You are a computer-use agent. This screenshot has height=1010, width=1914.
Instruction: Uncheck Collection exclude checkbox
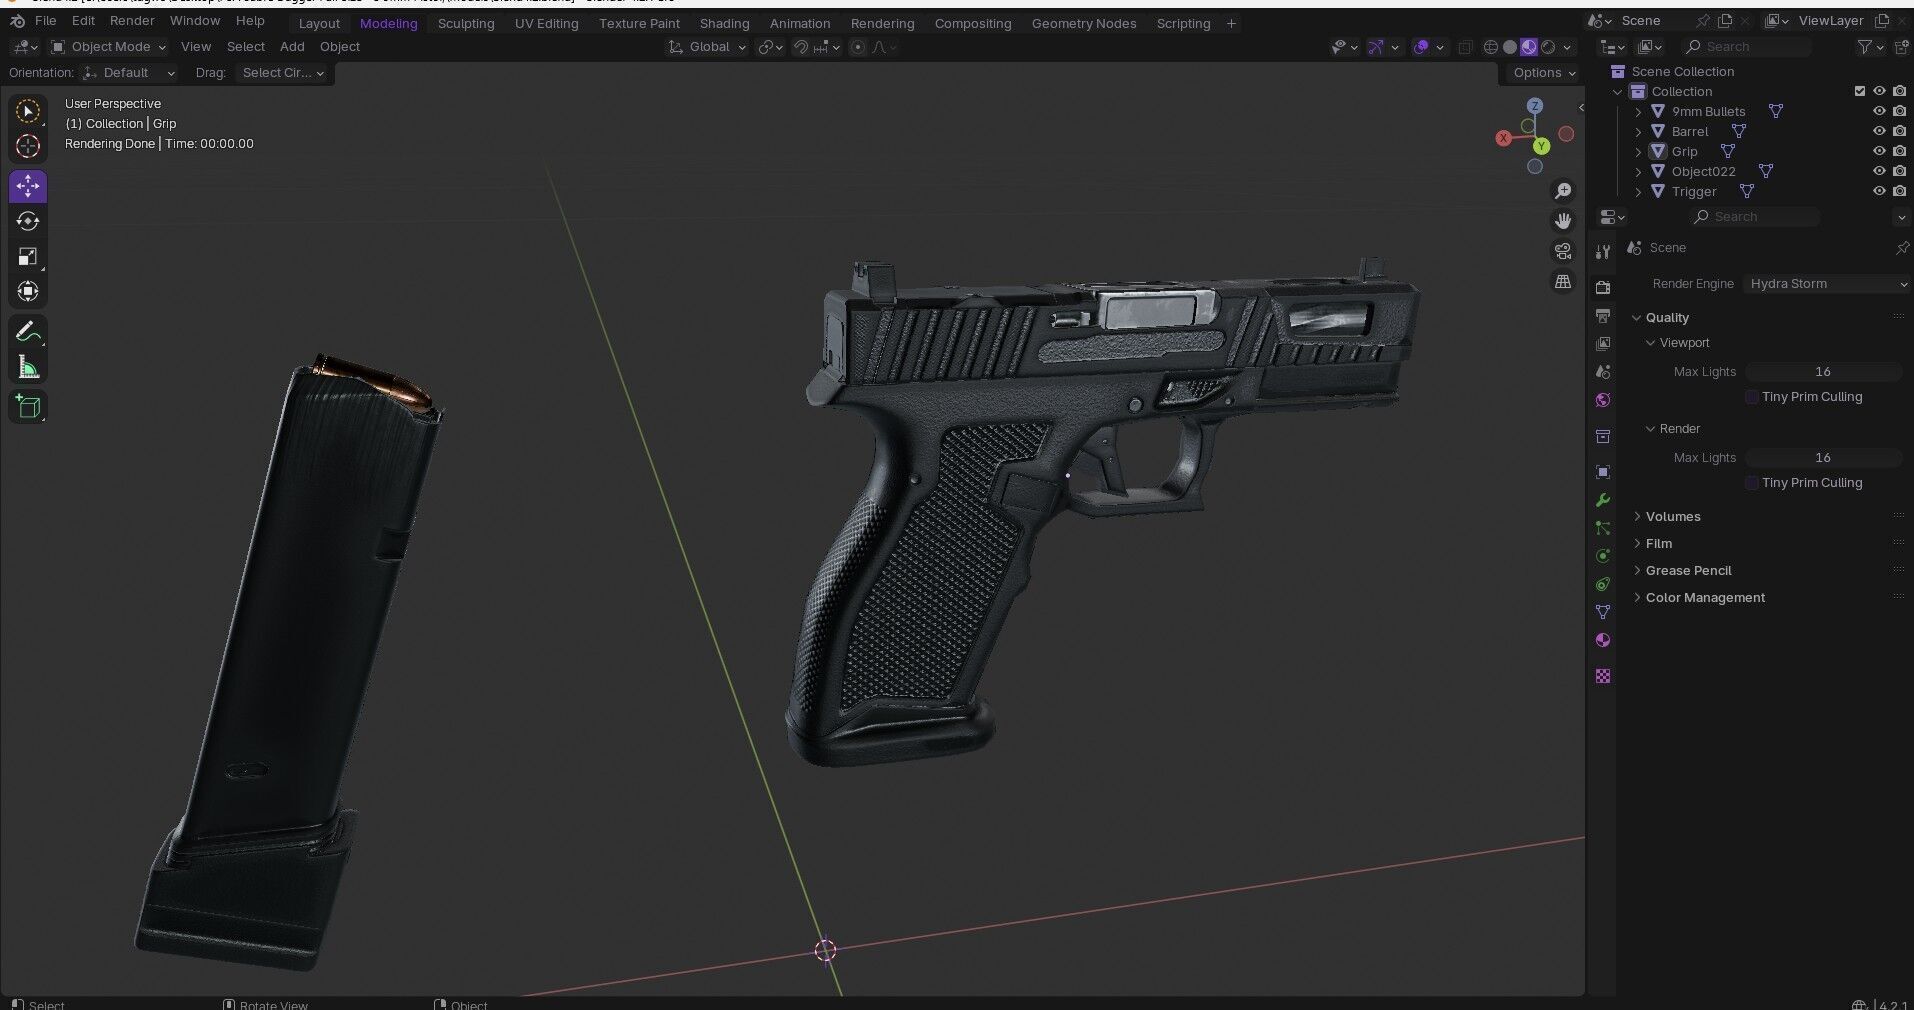1860,91
